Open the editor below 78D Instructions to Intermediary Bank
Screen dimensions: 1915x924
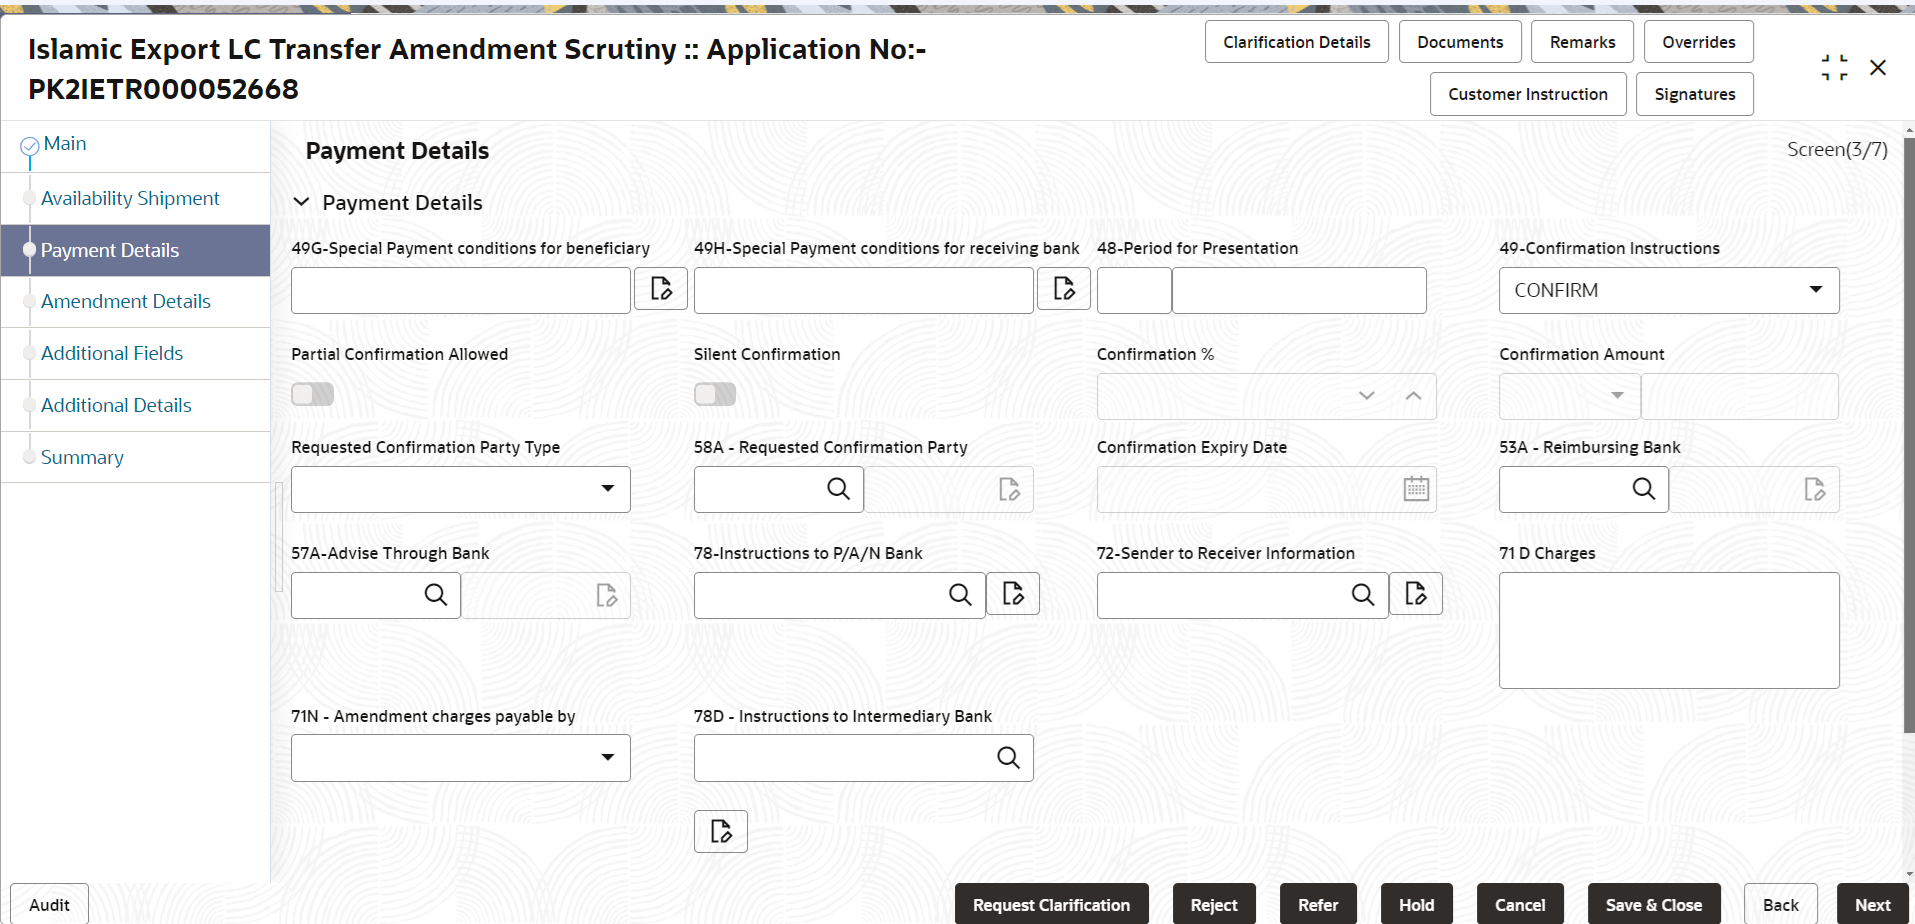720,831
